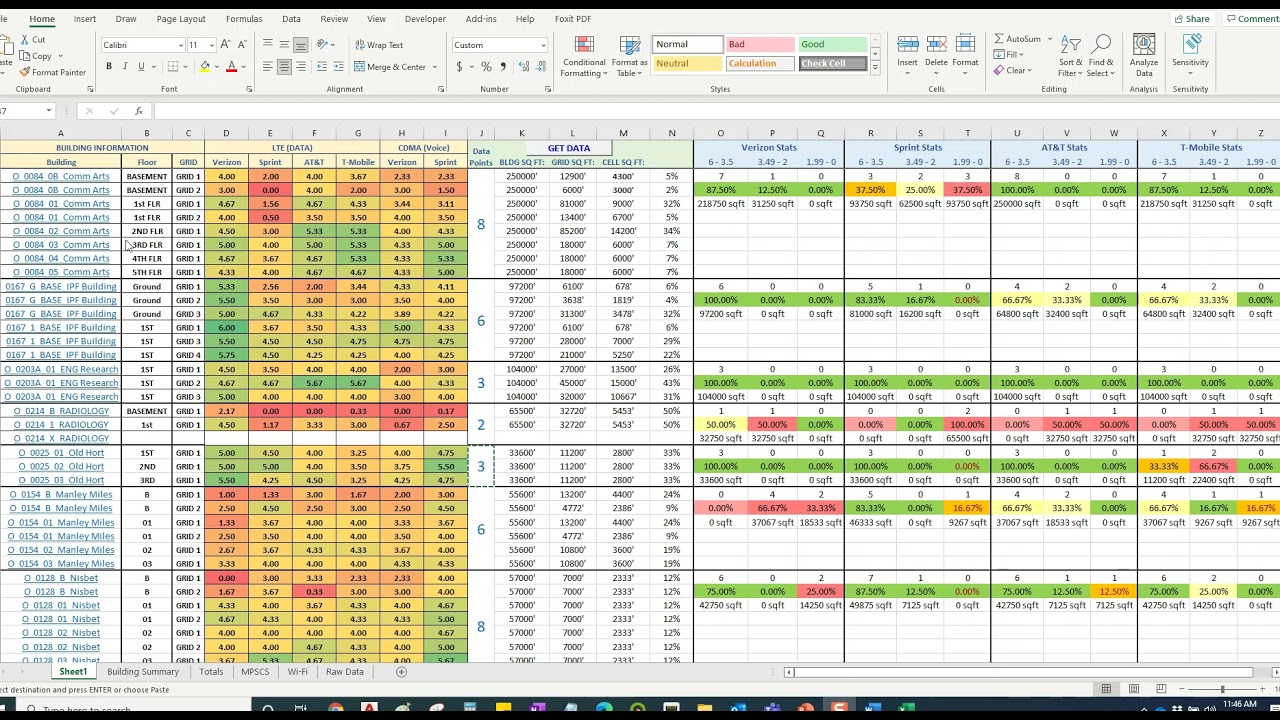Click the Analyze Data tool
Viewport: 1280px width, 720px height.
point(1144,57)
